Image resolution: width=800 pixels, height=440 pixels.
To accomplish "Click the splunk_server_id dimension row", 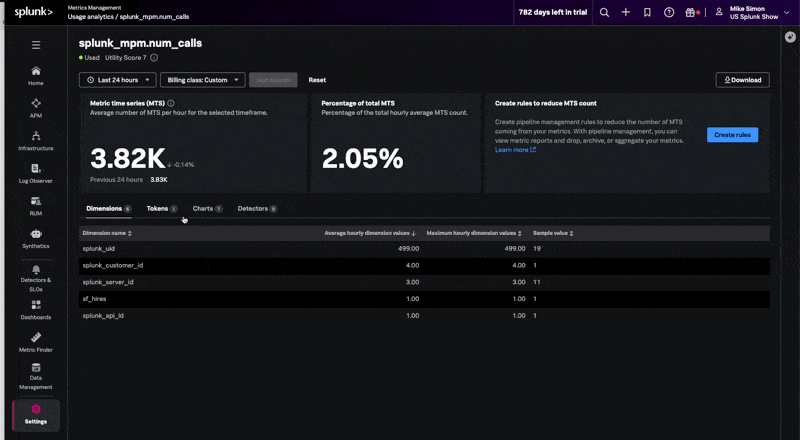I will click(x=424, y=282).
